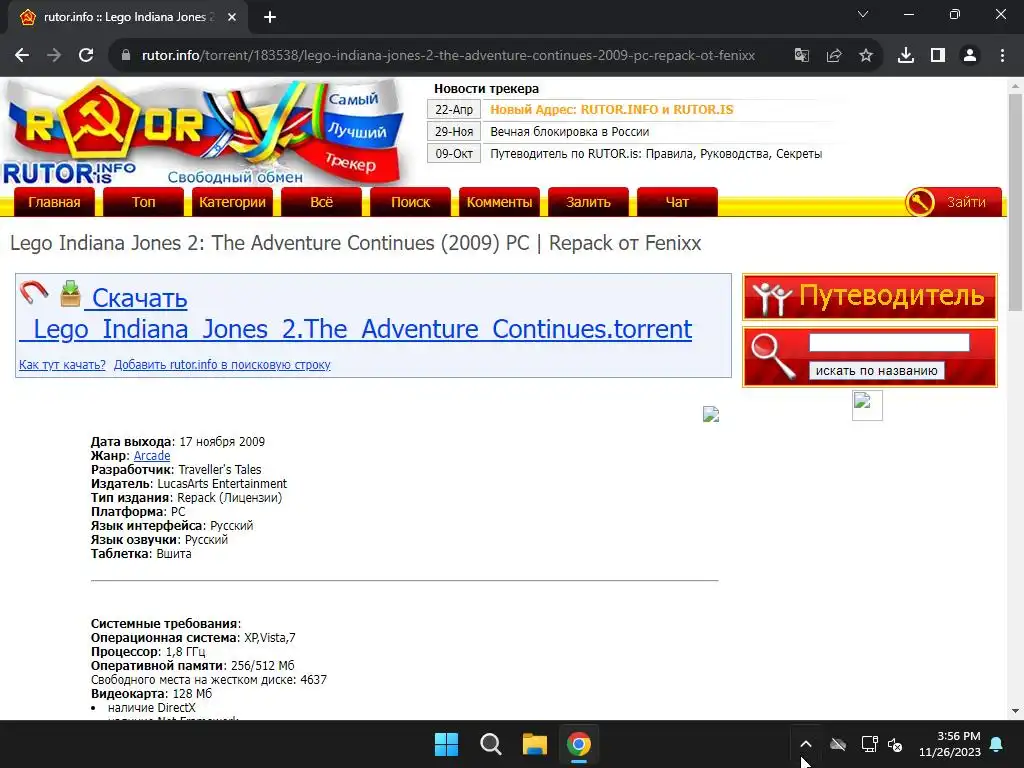The width and height of the screenshot is (1024, 768).
Task: Open Chrome downloads icon
Action: [906, 56]
